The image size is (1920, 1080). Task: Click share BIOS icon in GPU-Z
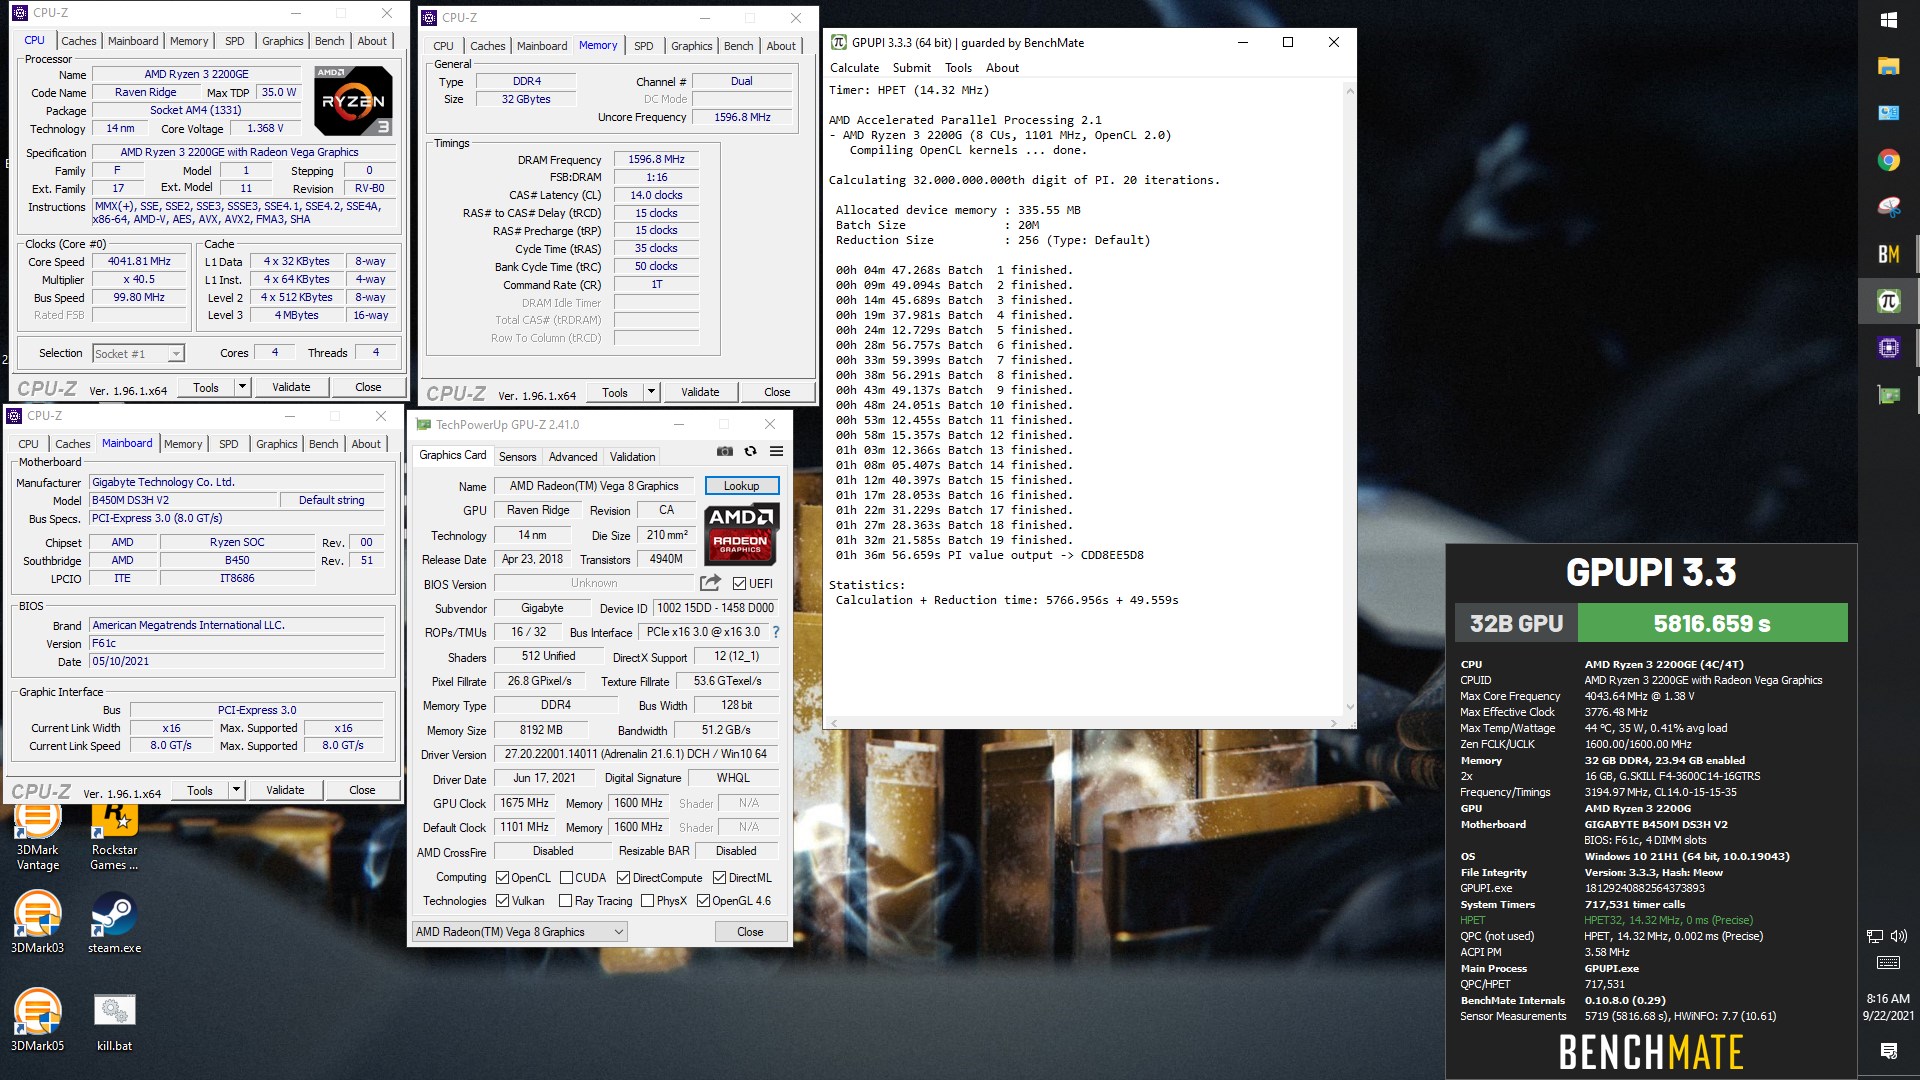tap(710, 583)
